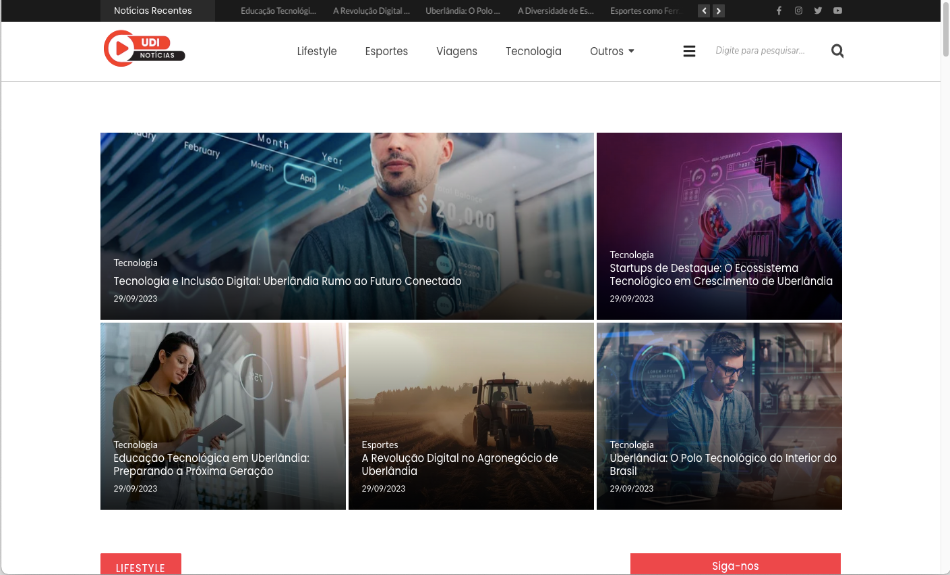950x575 pixels.
Task: Open the Instagram social icon
Action: point(798,11)
